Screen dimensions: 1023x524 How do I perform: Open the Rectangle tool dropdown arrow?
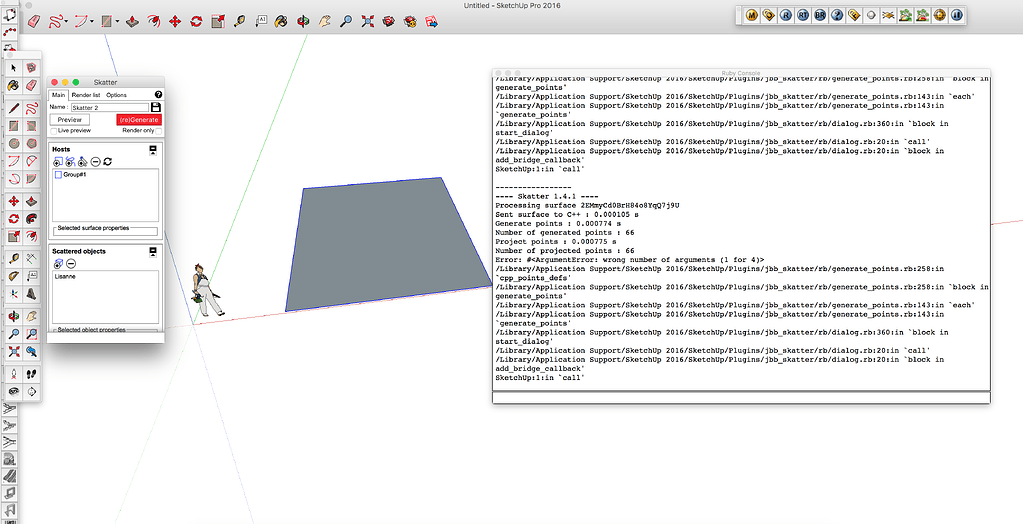pos(117,22)
